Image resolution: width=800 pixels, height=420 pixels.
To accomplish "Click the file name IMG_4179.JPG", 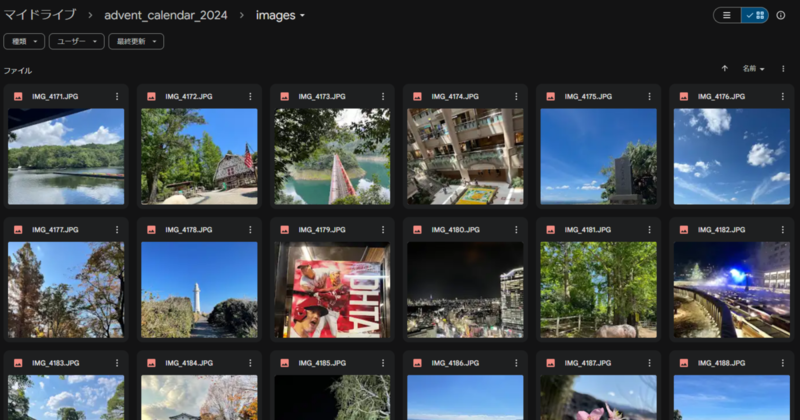I will click(322, 230).
